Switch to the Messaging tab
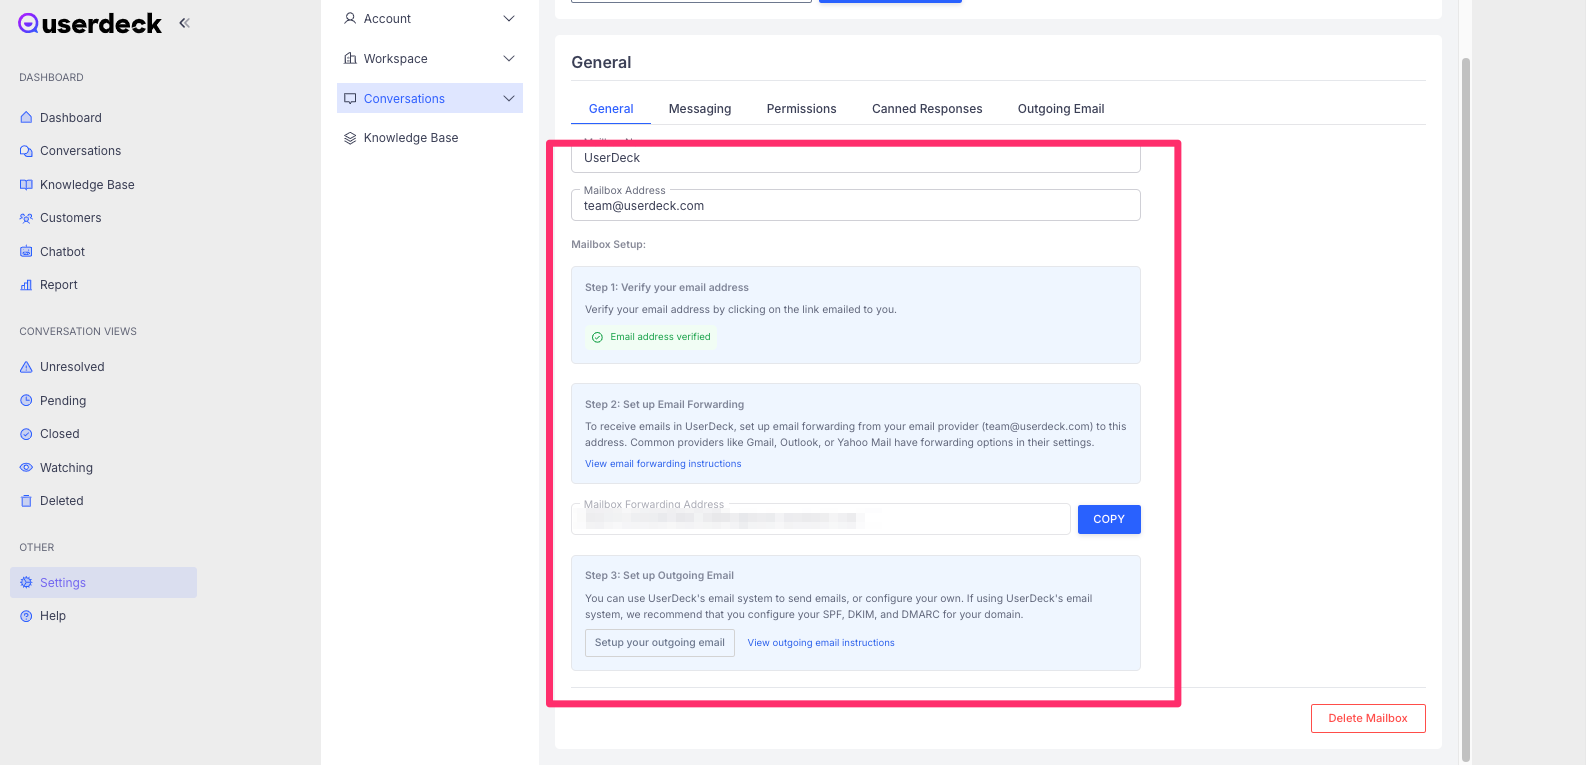1586x765 pixels. [700, 109]
